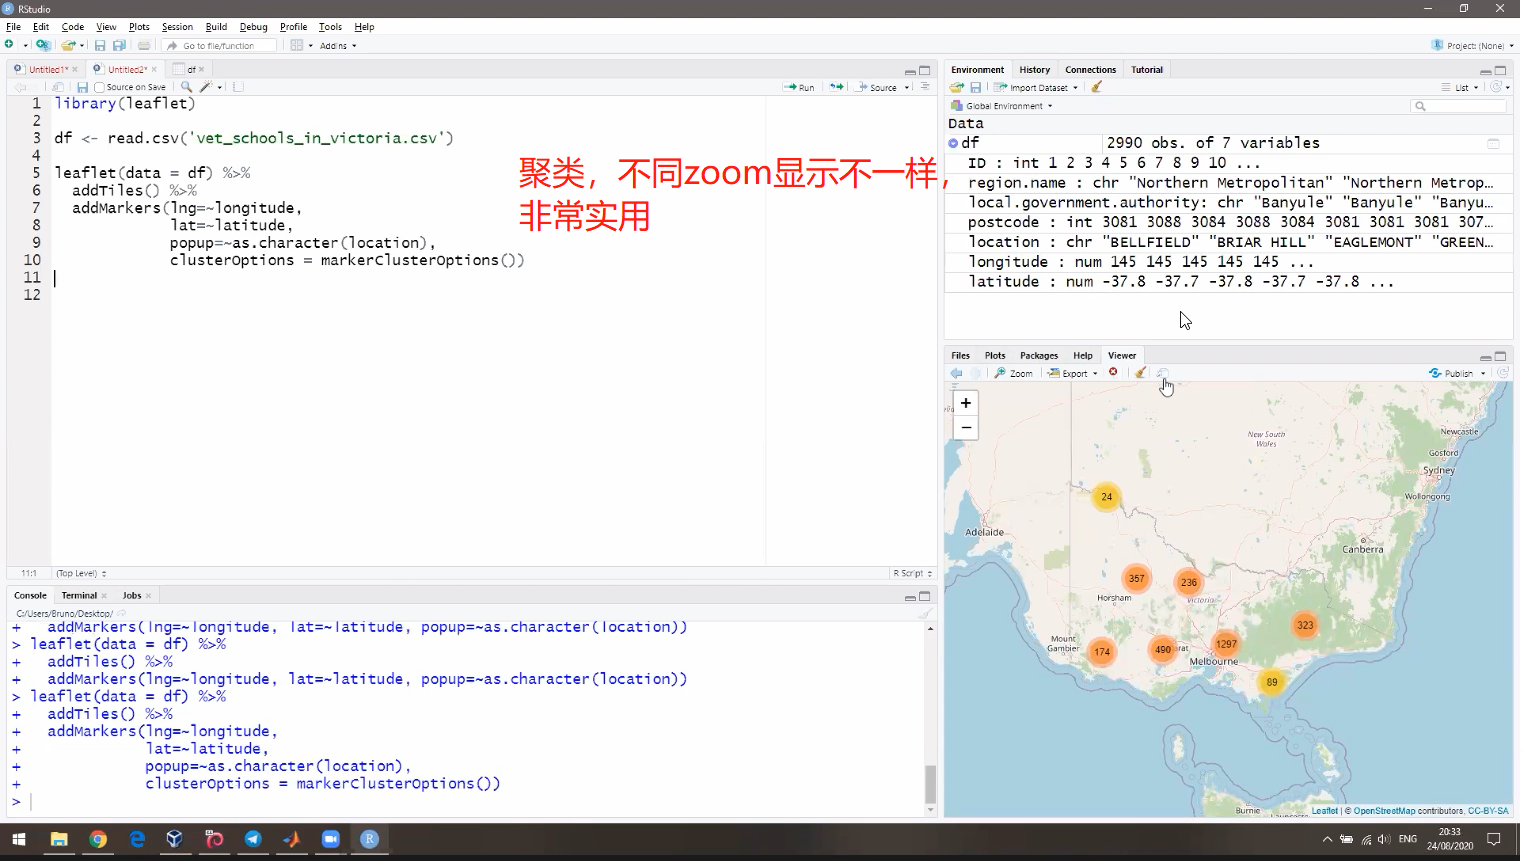The image size is (1522, 861).
Task: Clear the console with the broom icon
Action: 925,613
